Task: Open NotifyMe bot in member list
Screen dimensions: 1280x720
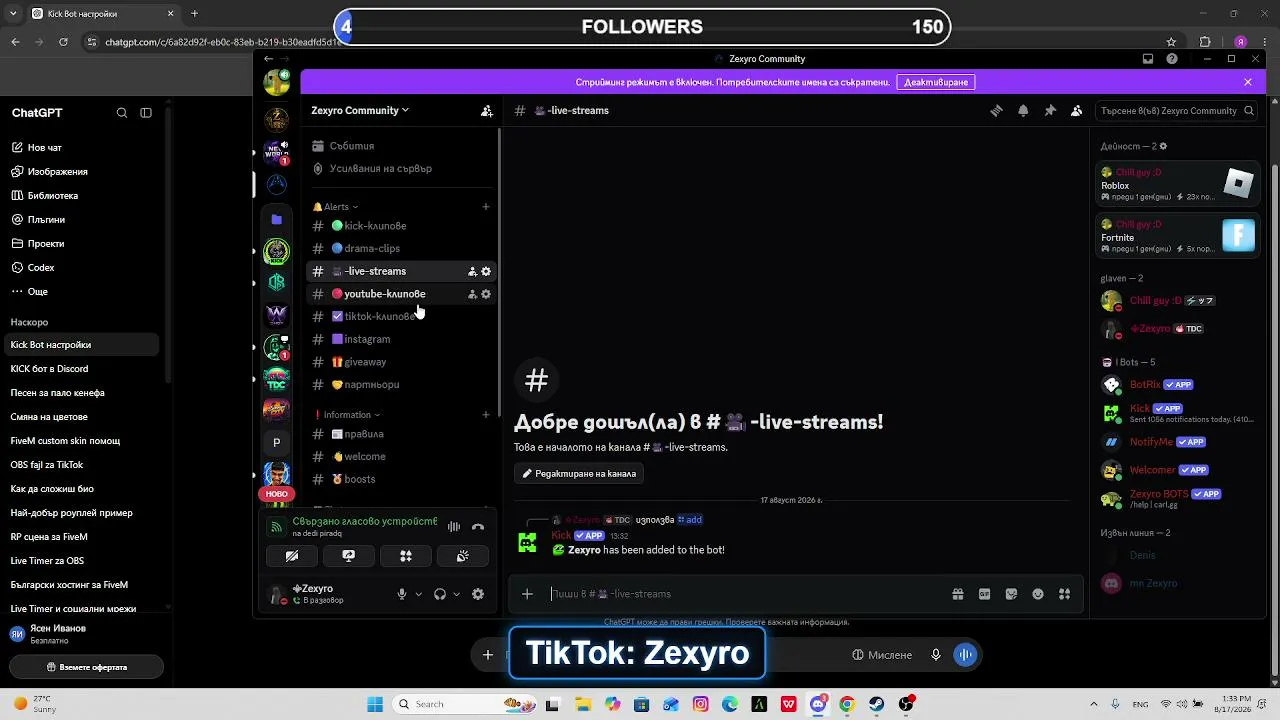Action: (x=1177, y=442)
